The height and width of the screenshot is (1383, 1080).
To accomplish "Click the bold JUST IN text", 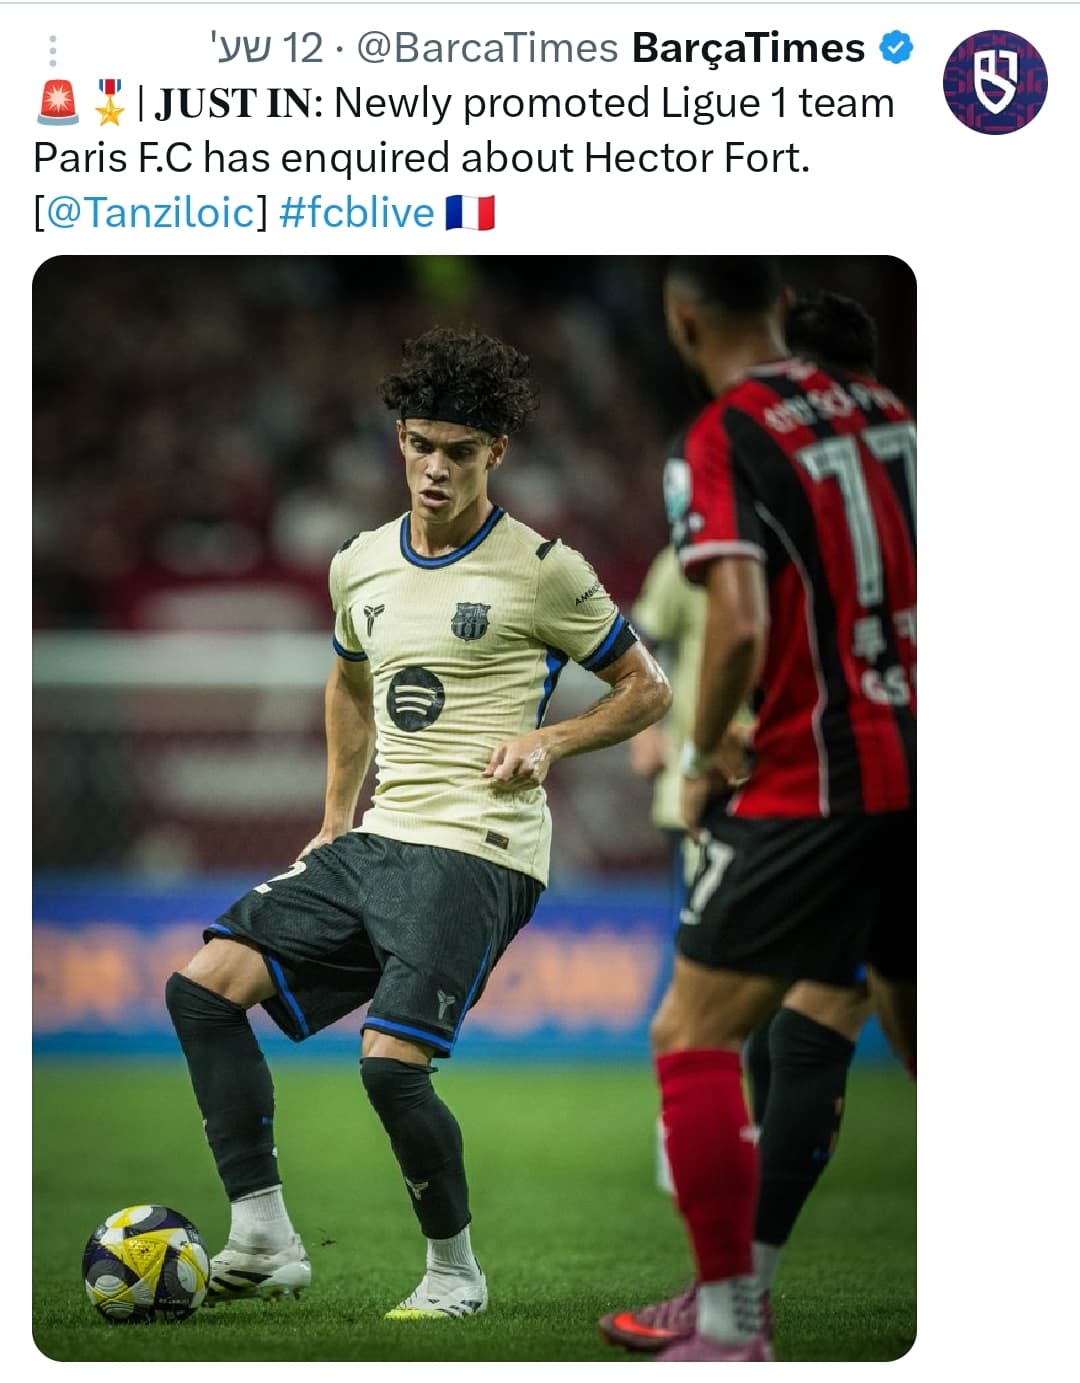I will click(239, 103).
